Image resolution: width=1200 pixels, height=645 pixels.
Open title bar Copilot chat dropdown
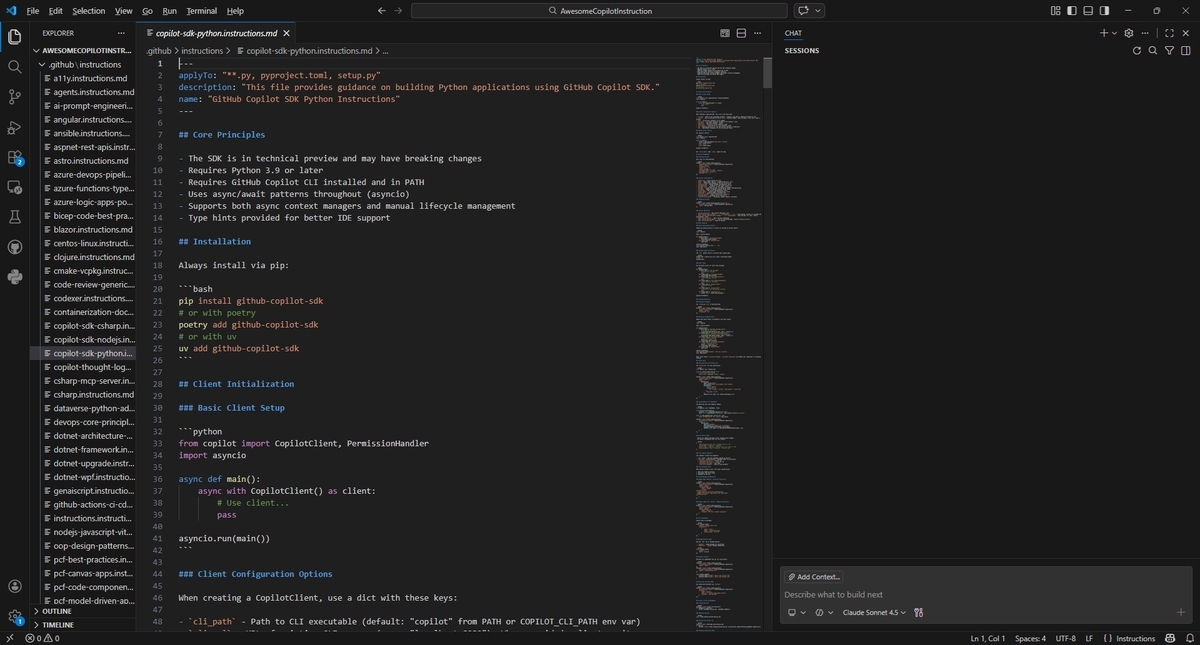point(819,10)
